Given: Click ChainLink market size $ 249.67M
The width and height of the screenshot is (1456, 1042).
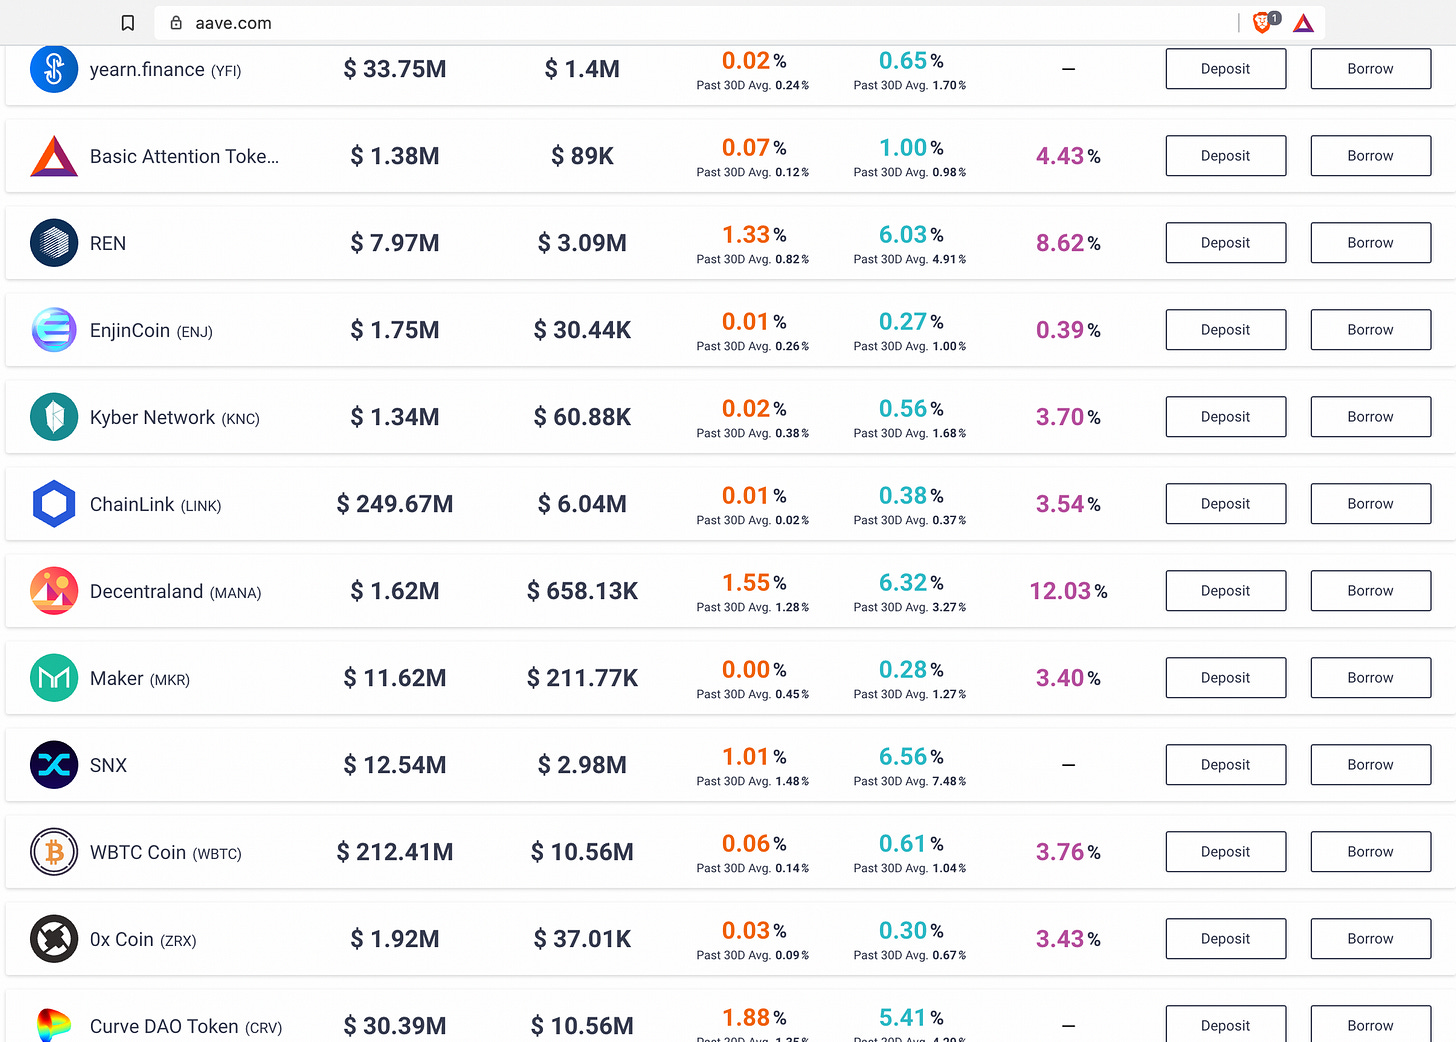Looking at the screenshot, I should [x=395, y=504].
